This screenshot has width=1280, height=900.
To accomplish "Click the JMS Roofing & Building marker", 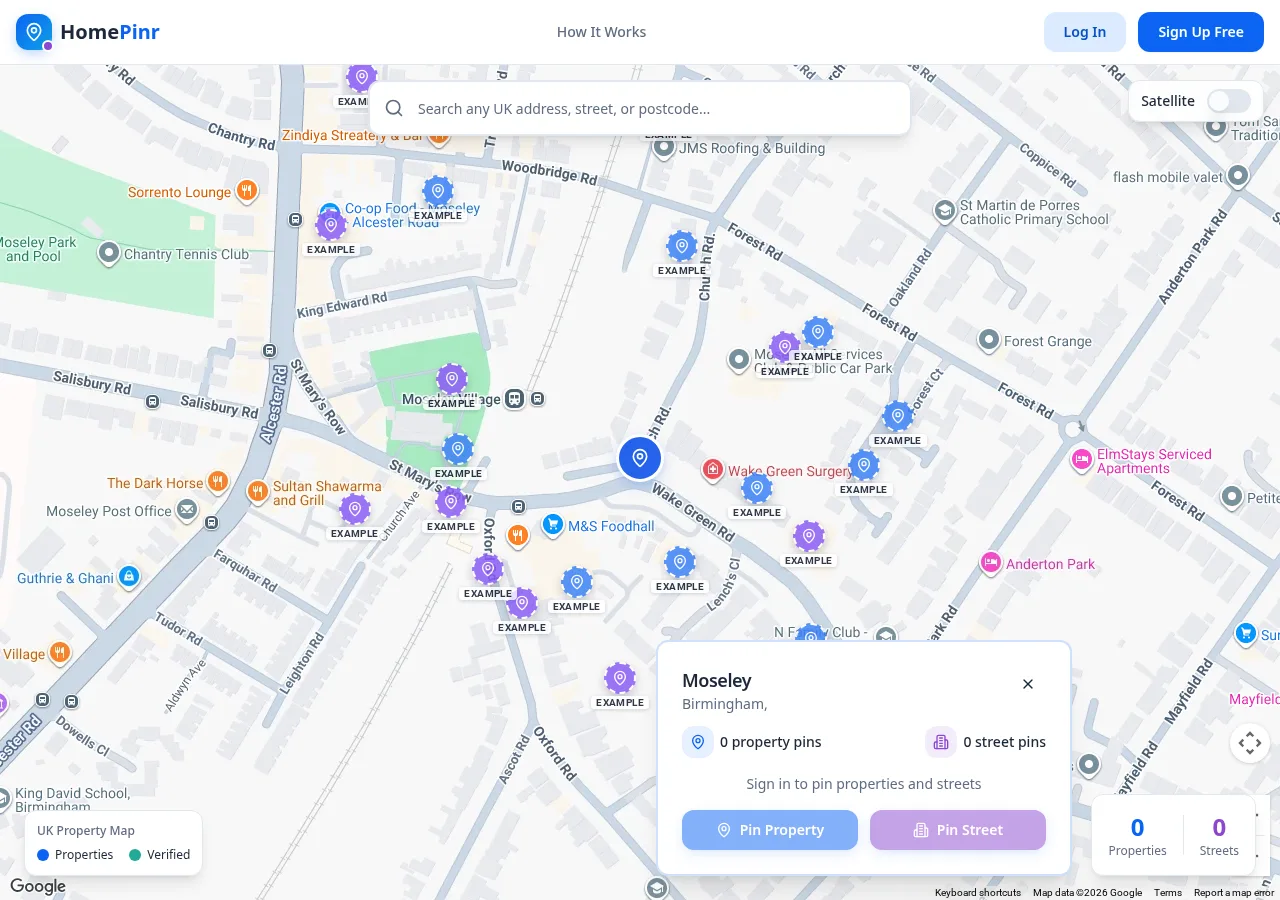I will click(x=664, y=148).
